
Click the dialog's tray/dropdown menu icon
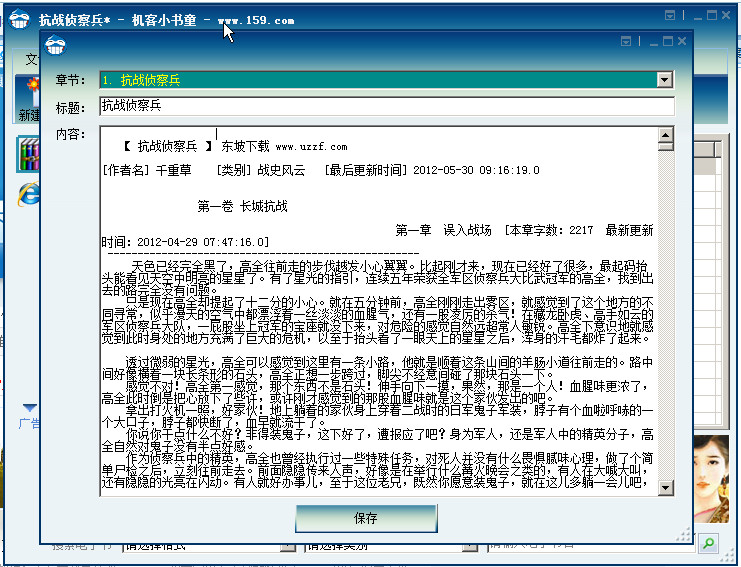(626, 42)
